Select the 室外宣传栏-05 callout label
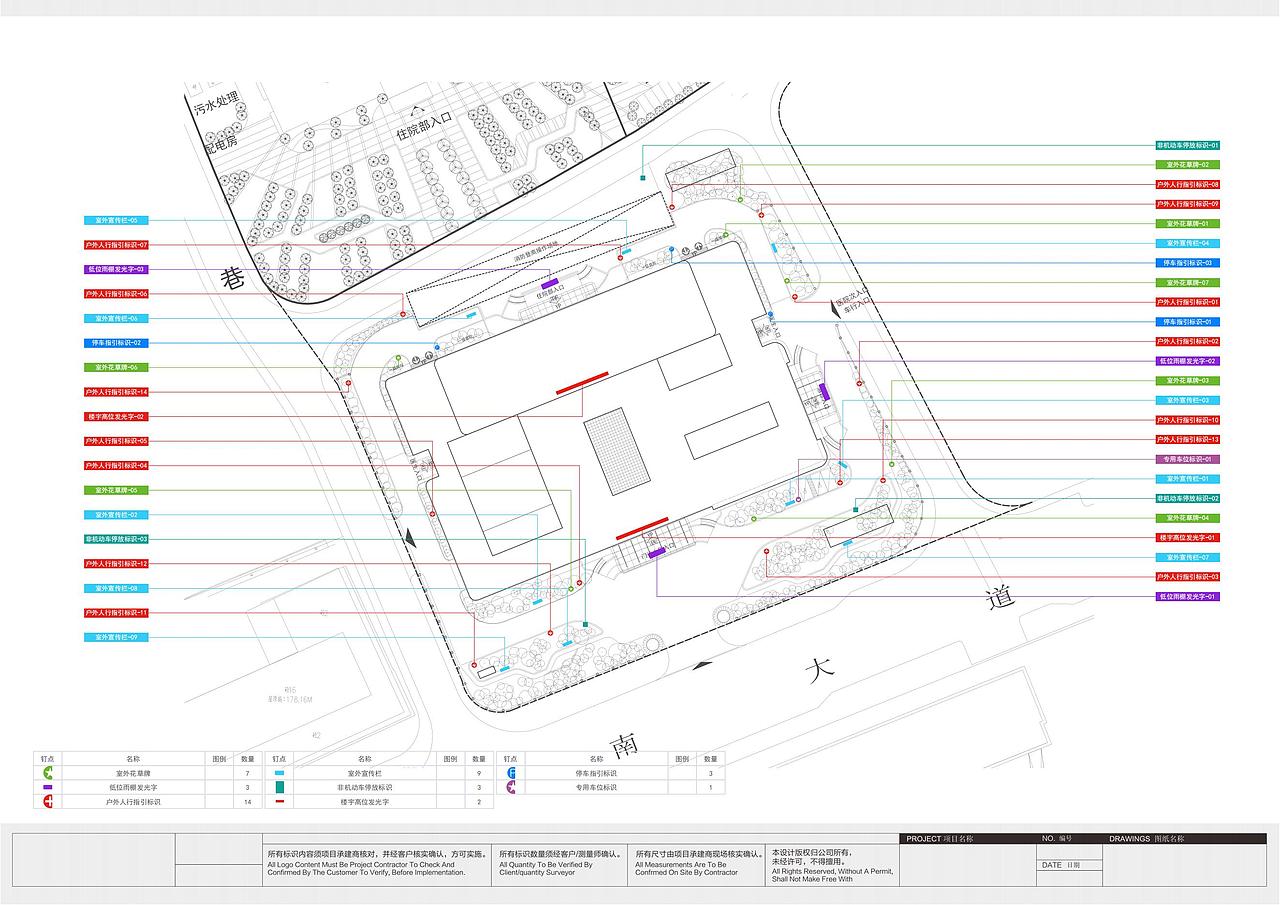Screen dimensions: 1280x905 117,220
